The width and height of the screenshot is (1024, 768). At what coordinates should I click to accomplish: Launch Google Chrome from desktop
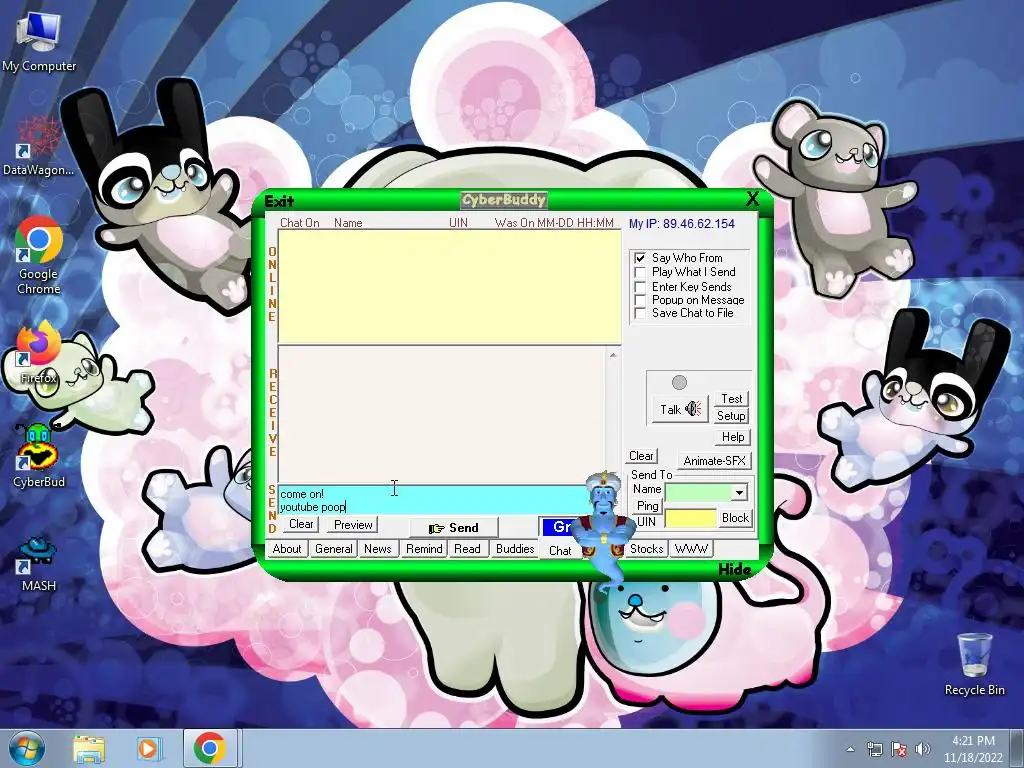click(39, 256)
